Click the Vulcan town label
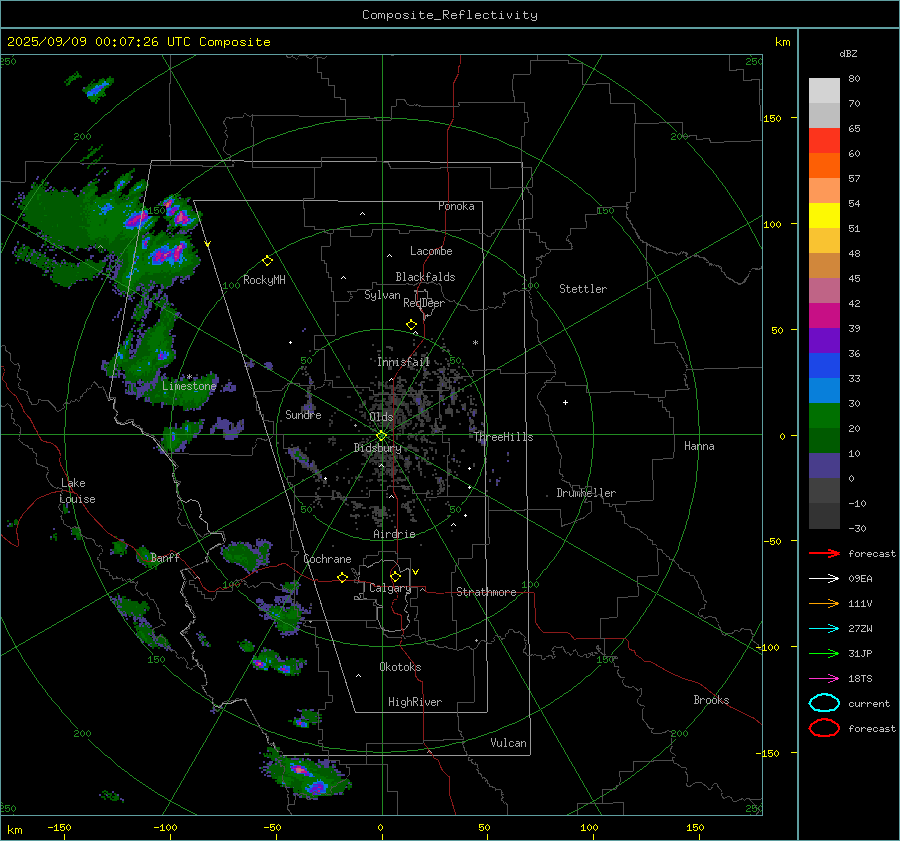The image size is (900, 841). pos(508,743)
